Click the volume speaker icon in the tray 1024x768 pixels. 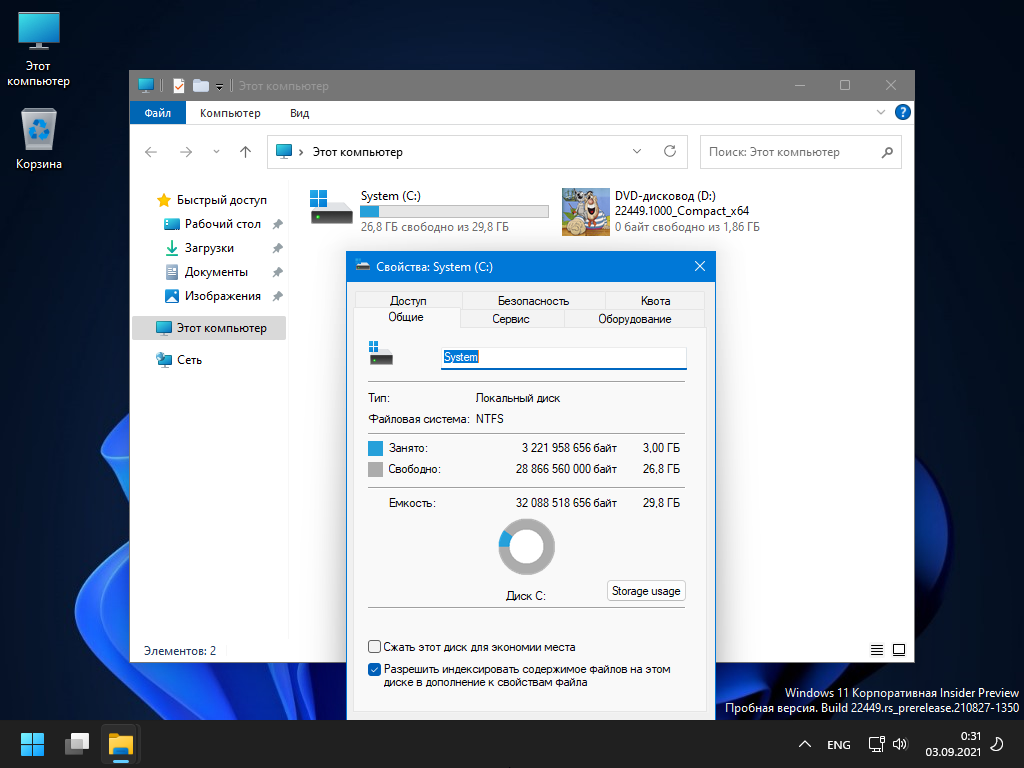tap(899, 744)
